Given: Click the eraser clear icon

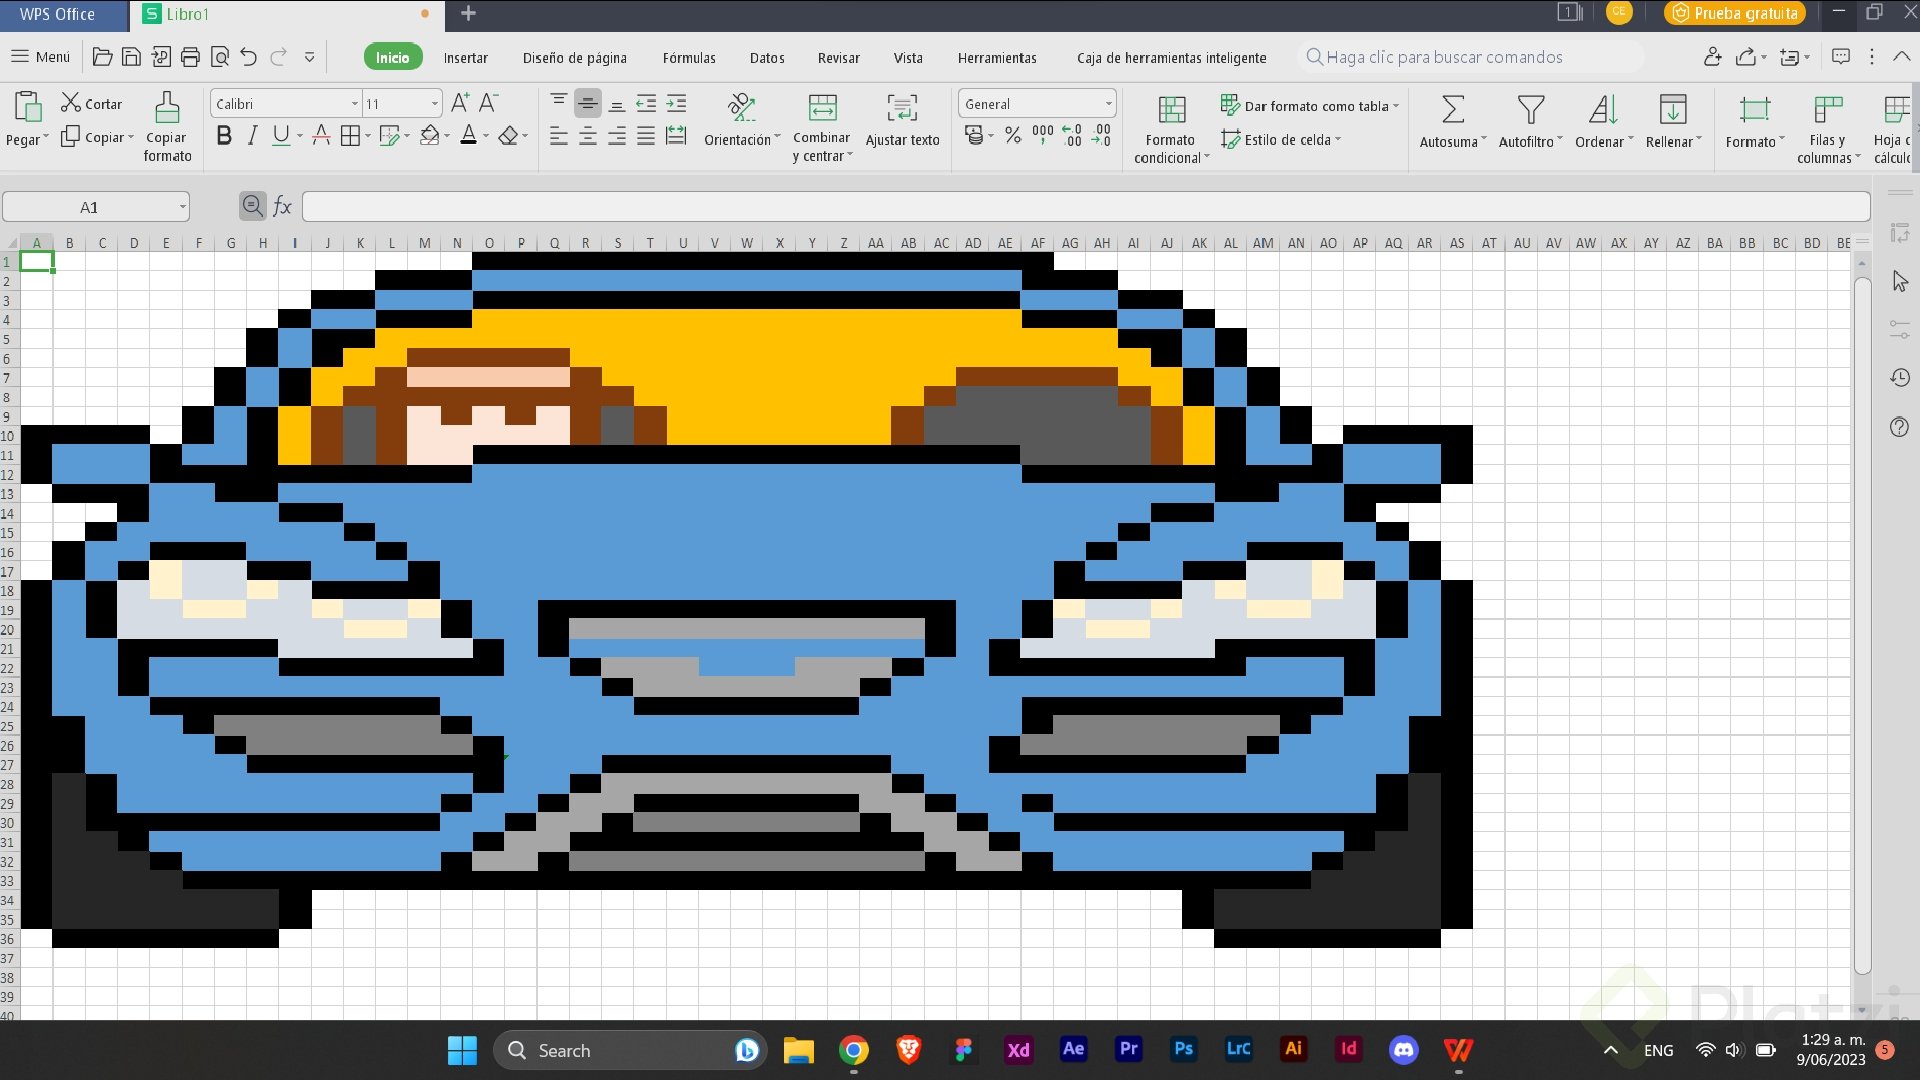Looking at the screenshot, I should pyautogui.click(x=509, y=135).
